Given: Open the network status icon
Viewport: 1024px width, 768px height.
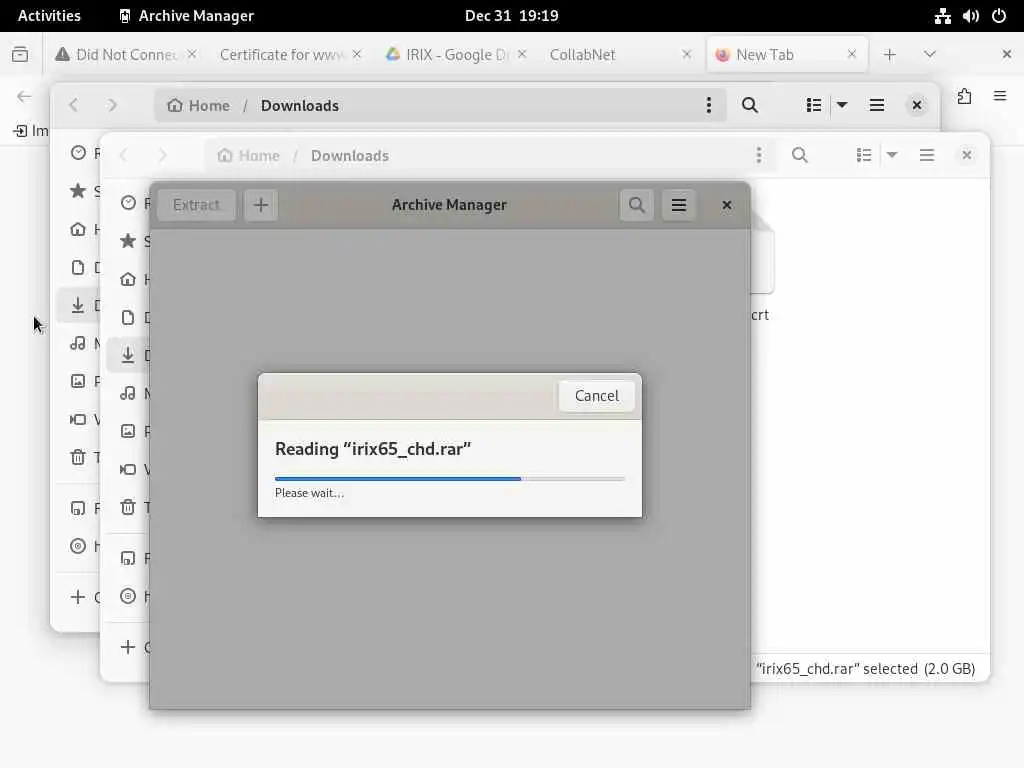Looking at the screenshot, I should pyautogui.click(x=942, y=16).
